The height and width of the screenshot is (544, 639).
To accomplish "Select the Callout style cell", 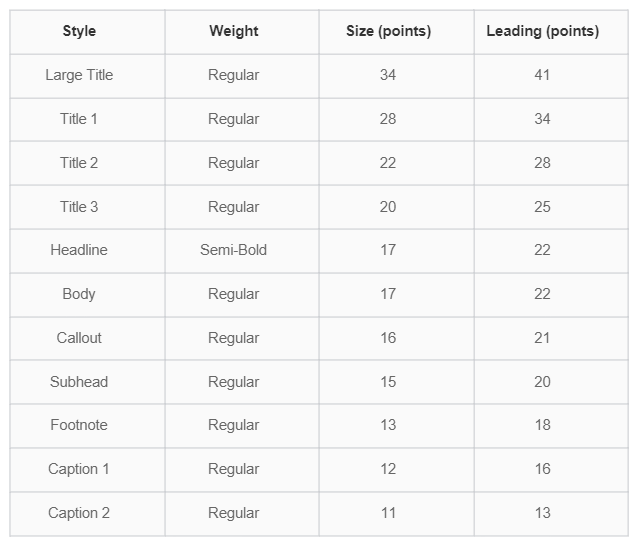I will click(79, 338).
